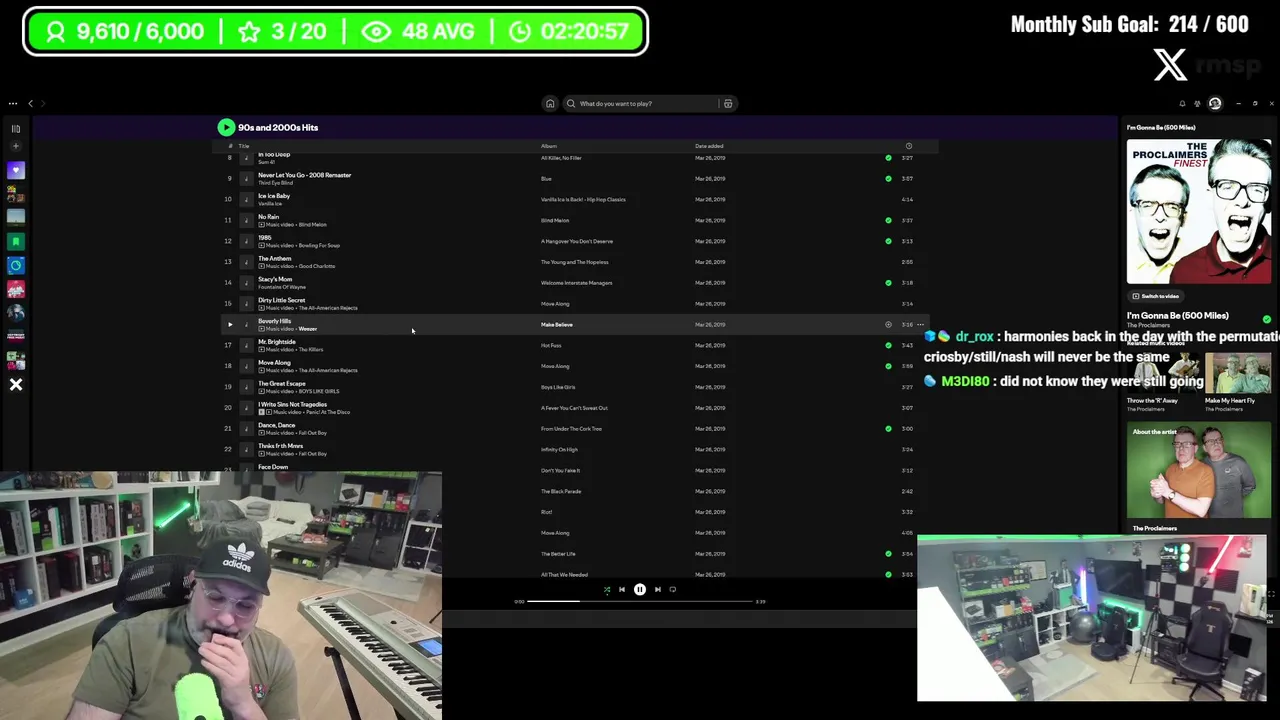This screenshot has width=1280, height=720.
Task: Open the user profile avatar
Action: pos(1215,103)
